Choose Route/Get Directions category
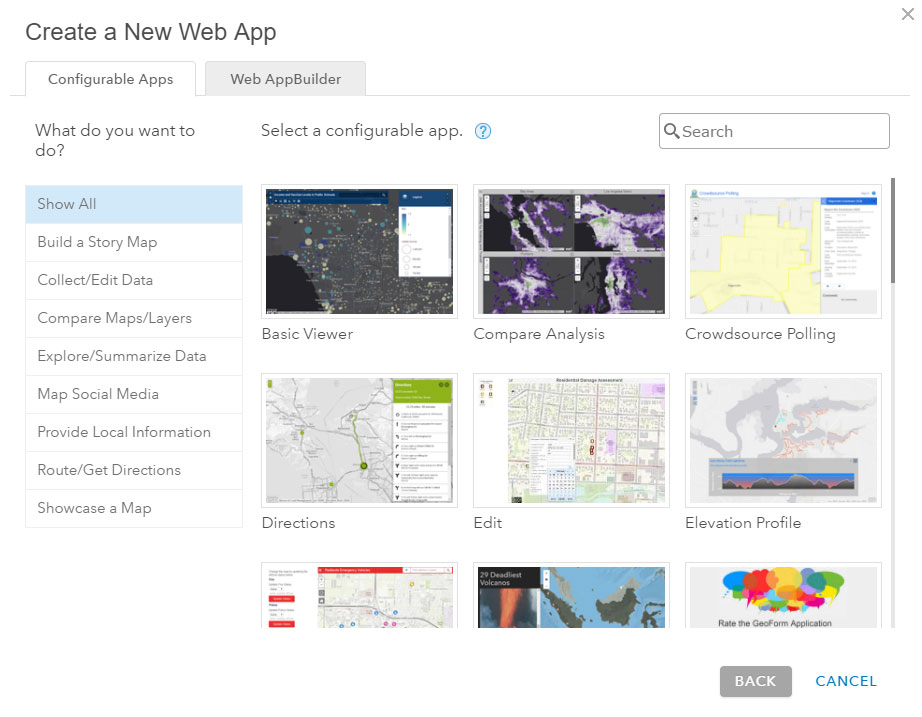 coord(134,470)
